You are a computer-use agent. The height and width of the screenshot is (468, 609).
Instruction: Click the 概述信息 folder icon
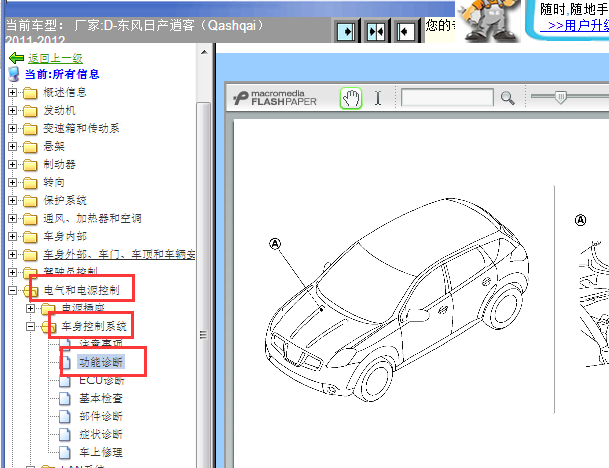(x=30, y=93)
